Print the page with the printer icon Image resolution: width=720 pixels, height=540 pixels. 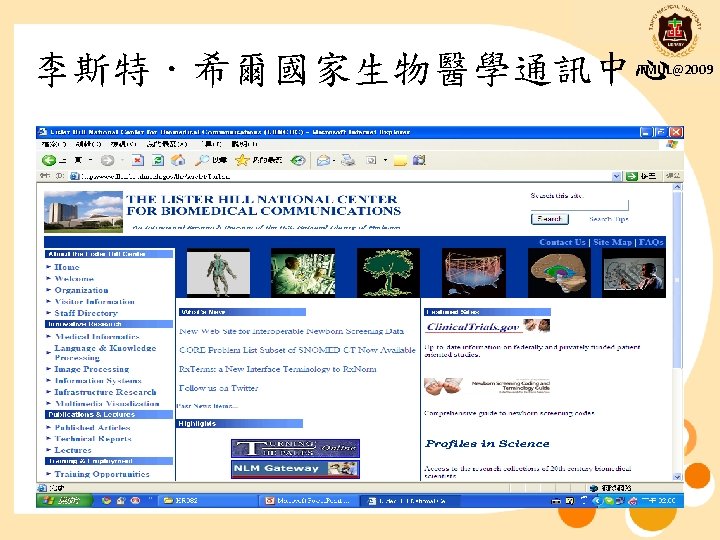(x=348, y=160)
